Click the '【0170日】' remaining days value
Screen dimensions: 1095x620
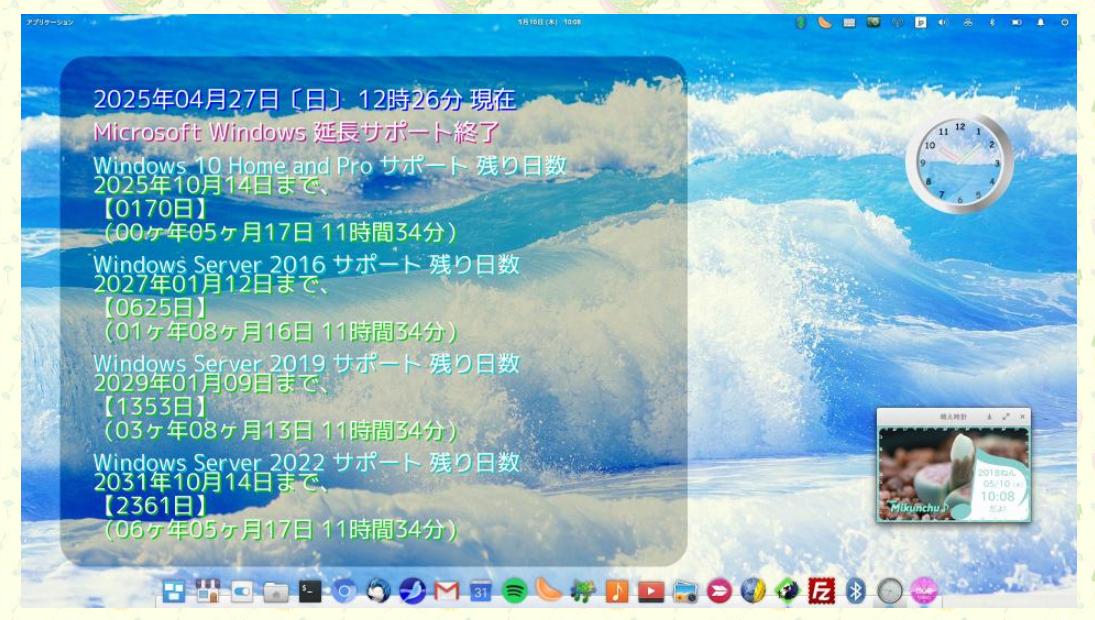(154, 209)
